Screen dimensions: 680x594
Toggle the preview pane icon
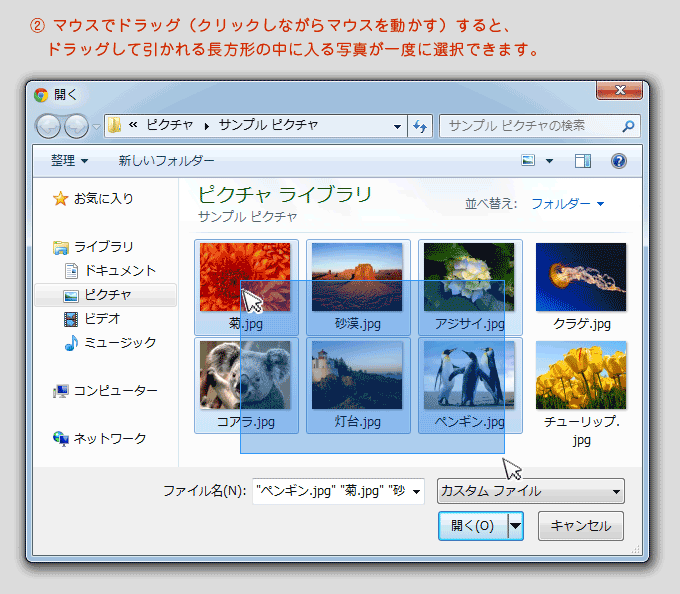point(583,161)
